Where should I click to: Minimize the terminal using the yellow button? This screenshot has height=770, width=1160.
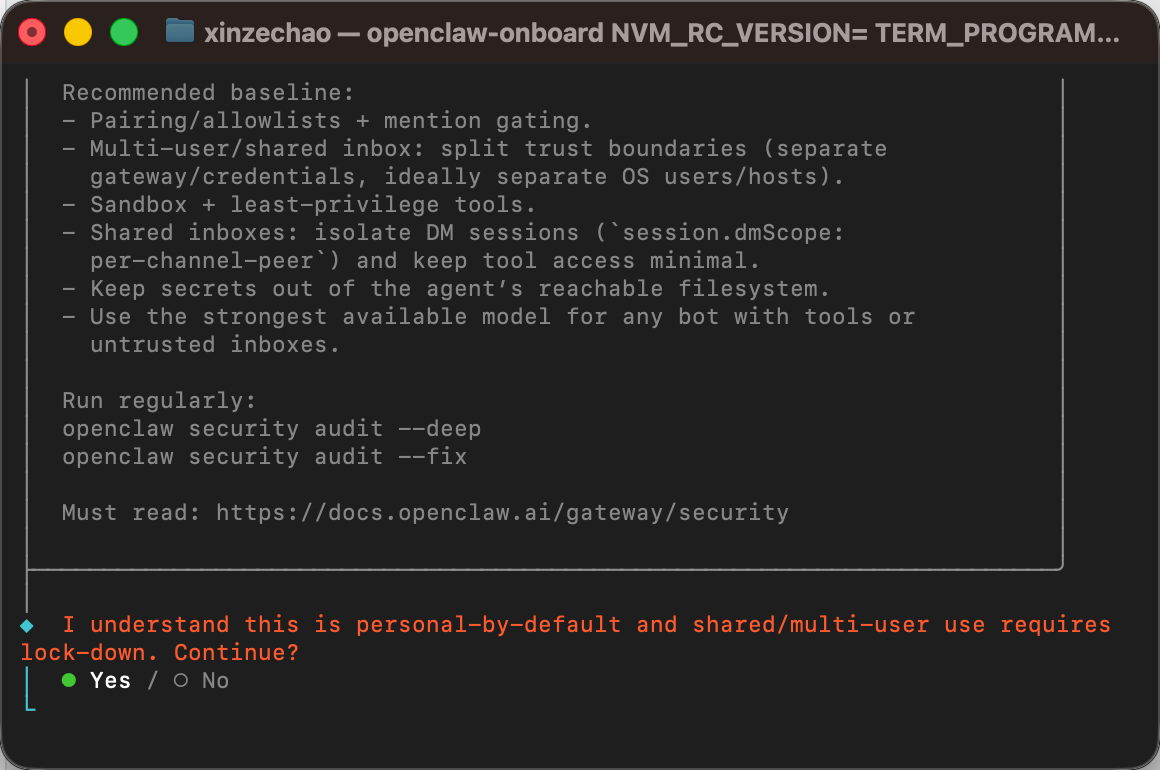tap(78, 33)
